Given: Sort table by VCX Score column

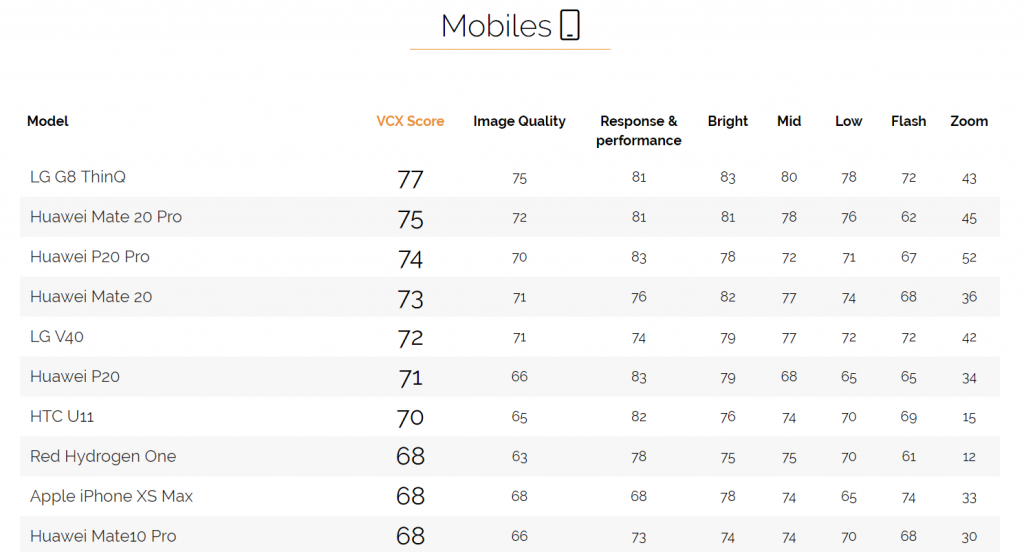Looking at the screenshot, I should click(410, 121).
